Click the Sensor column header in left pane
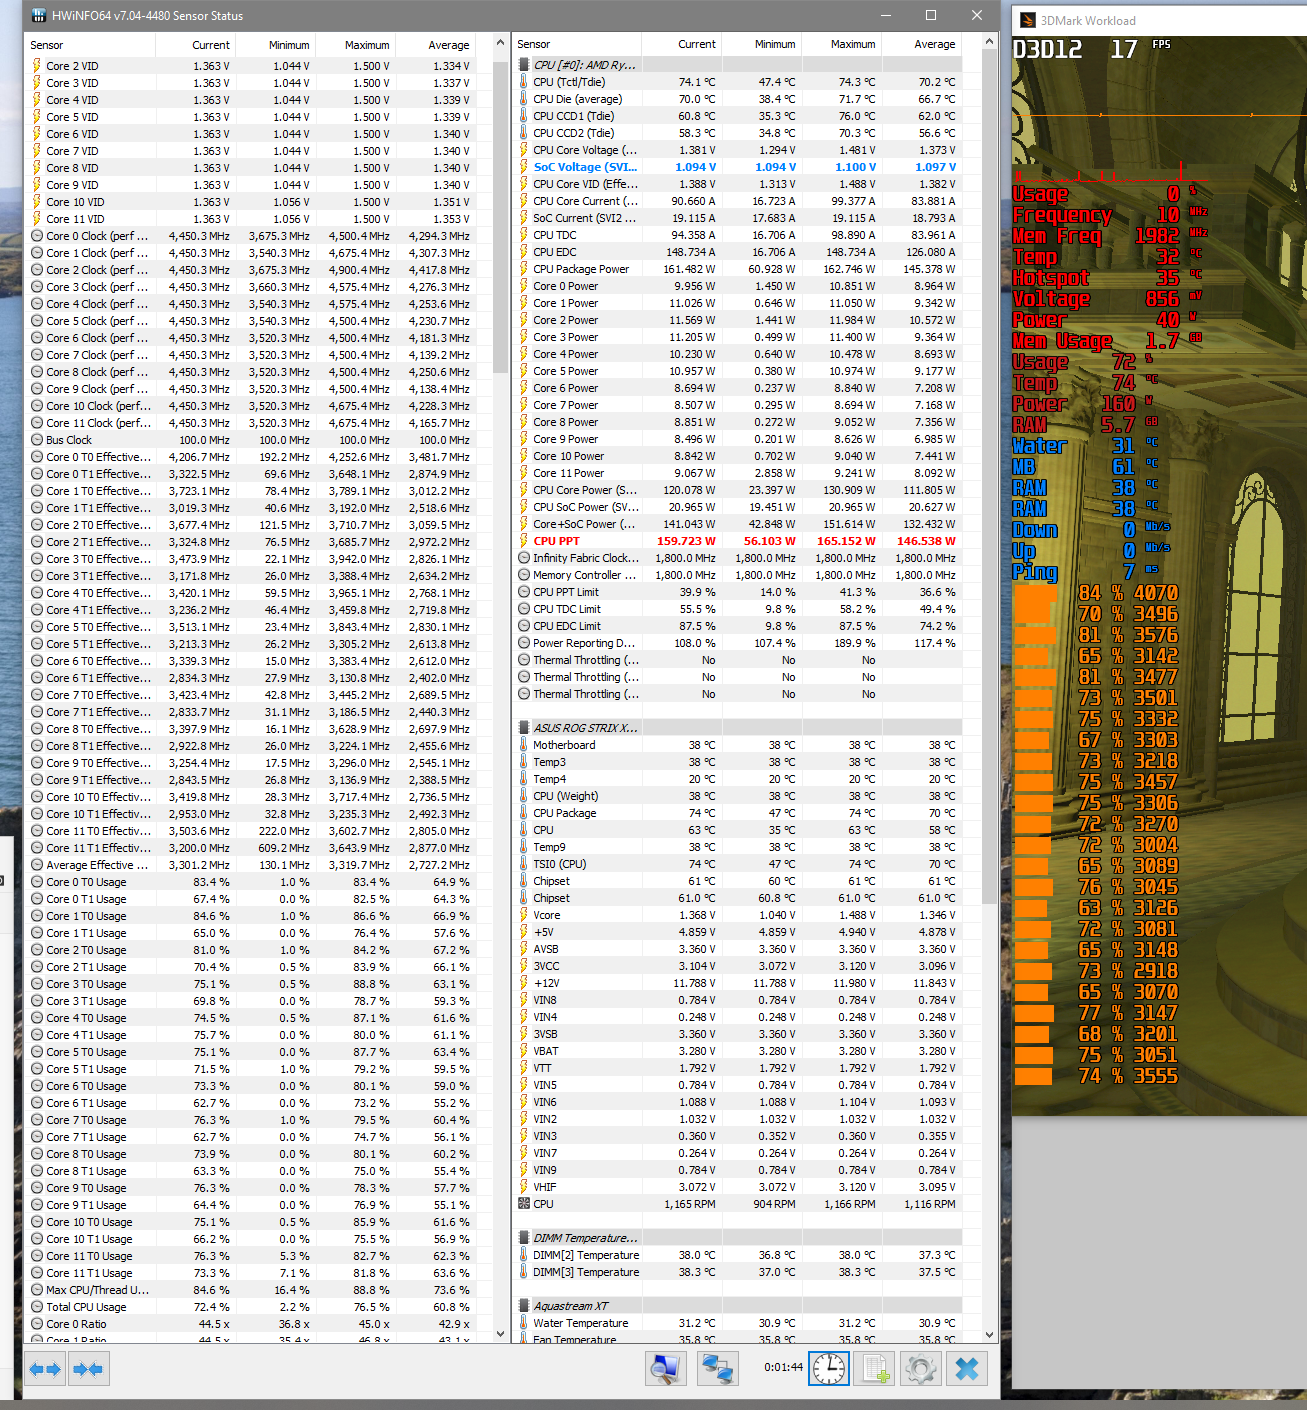Viewport: 1307px width, 1410px height. point(90,45)
